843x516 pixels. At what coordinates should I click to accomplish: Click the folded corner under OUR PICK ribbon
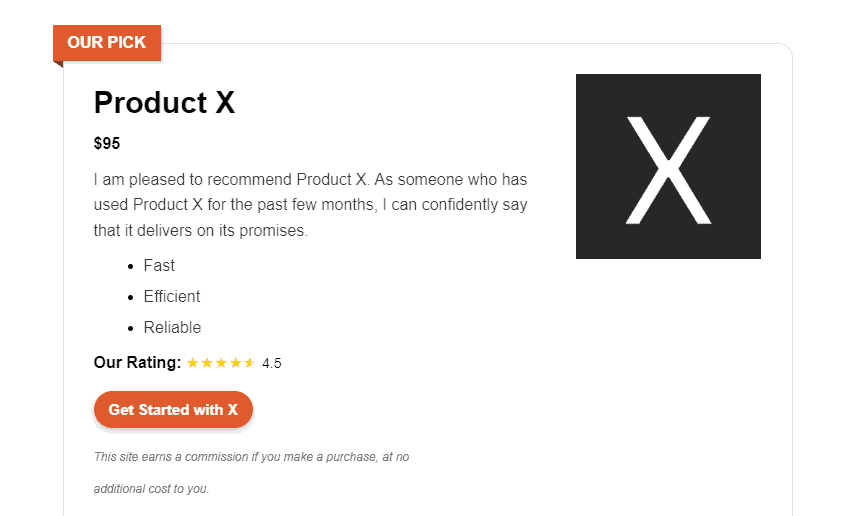(x=58, y=64)
